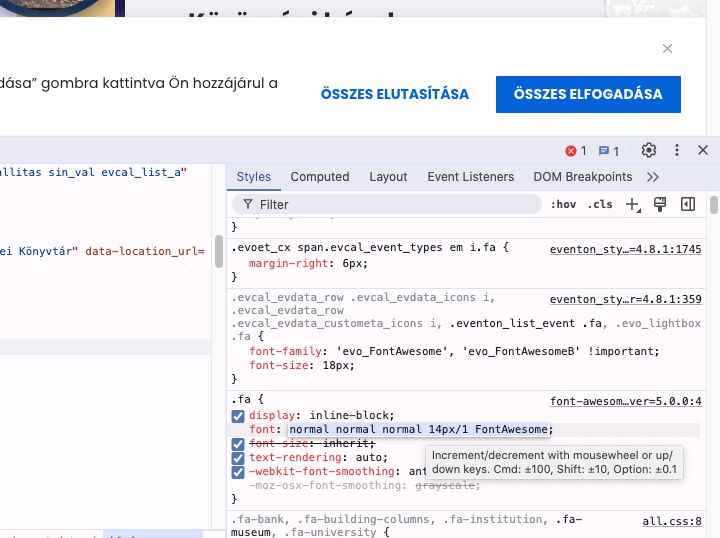Open DevTools settings gear

(648, 150)
